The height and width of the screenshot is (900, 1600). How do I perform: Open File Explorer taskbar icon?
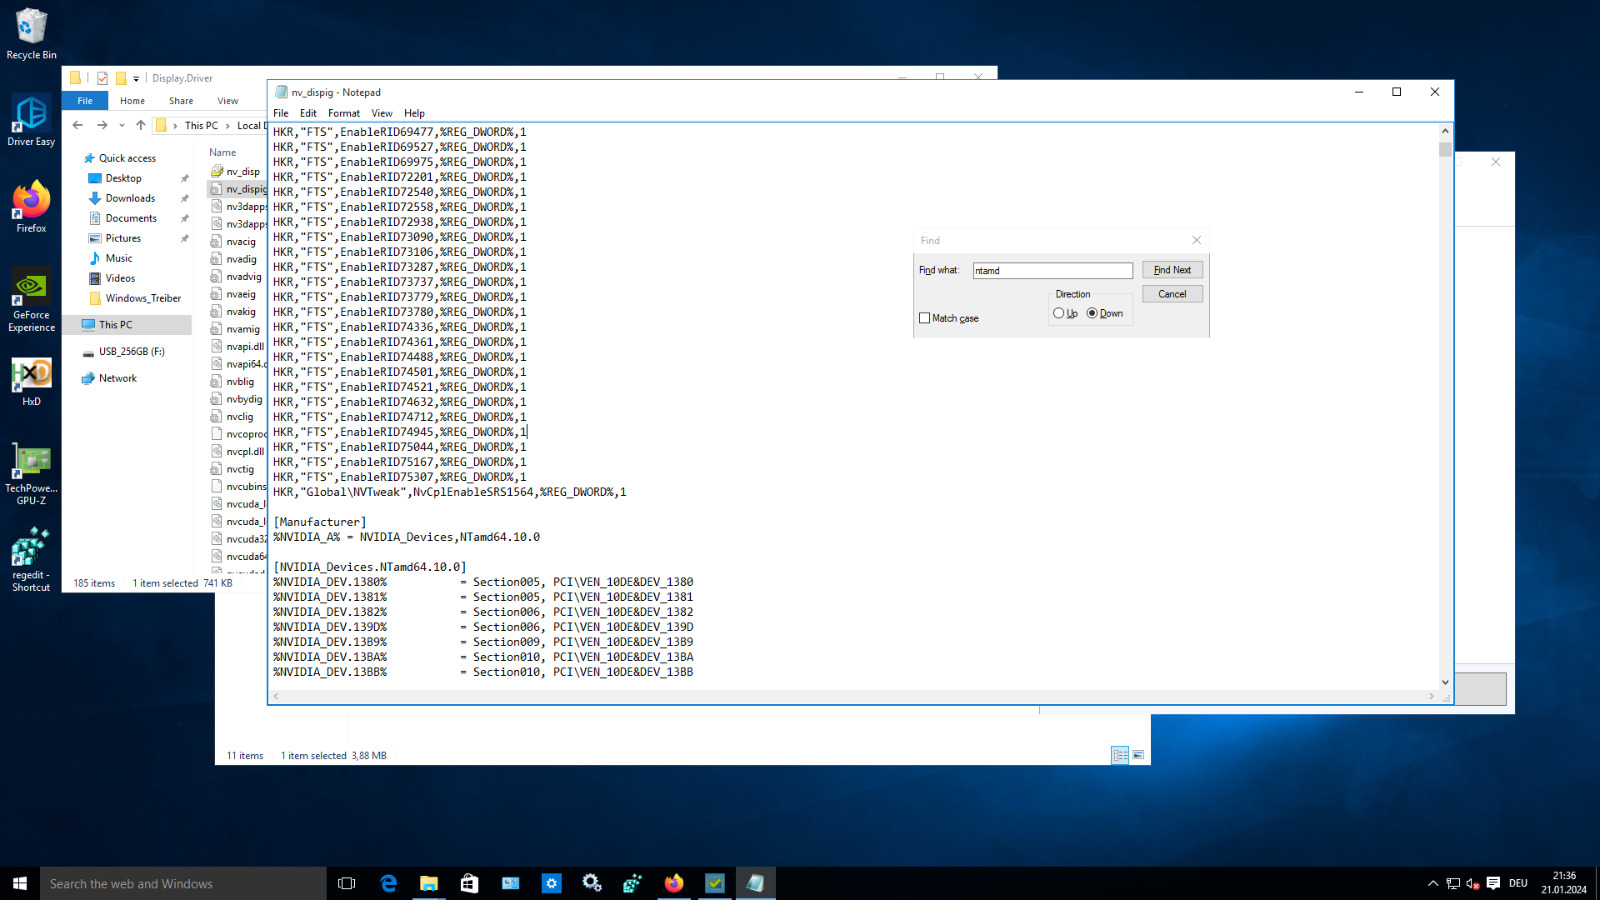pos(429,883)
